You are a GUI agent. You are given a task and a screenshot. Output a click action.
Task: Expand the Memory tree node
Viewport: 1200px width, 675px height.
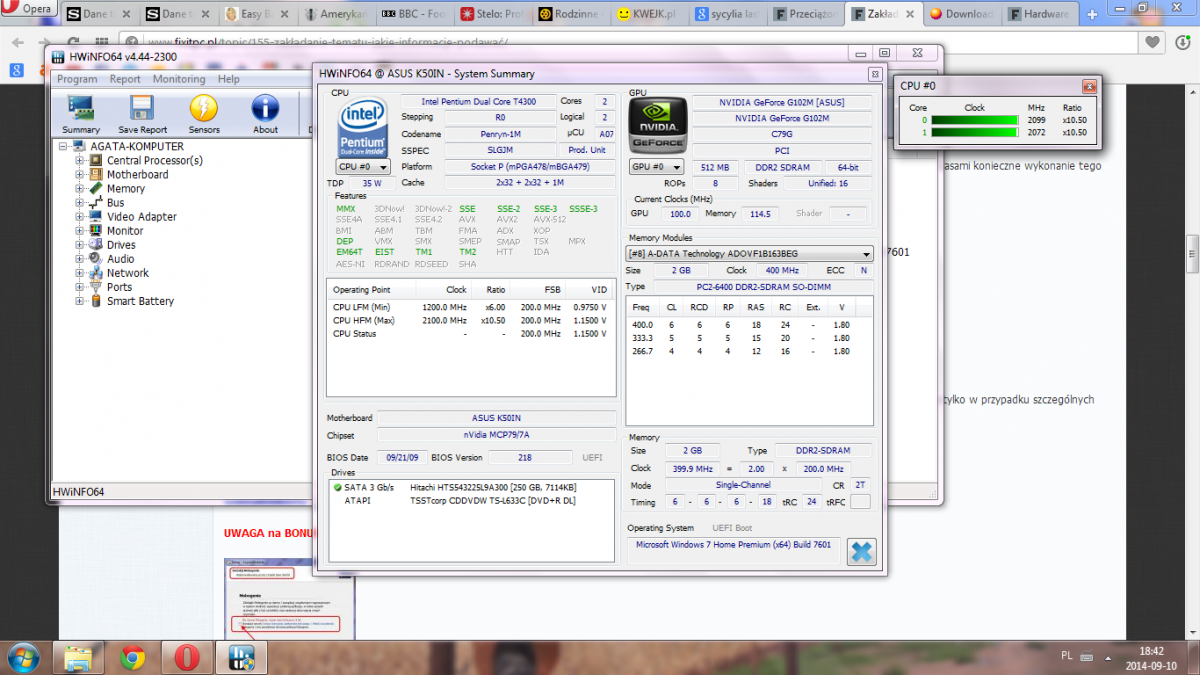coord(80,188)
